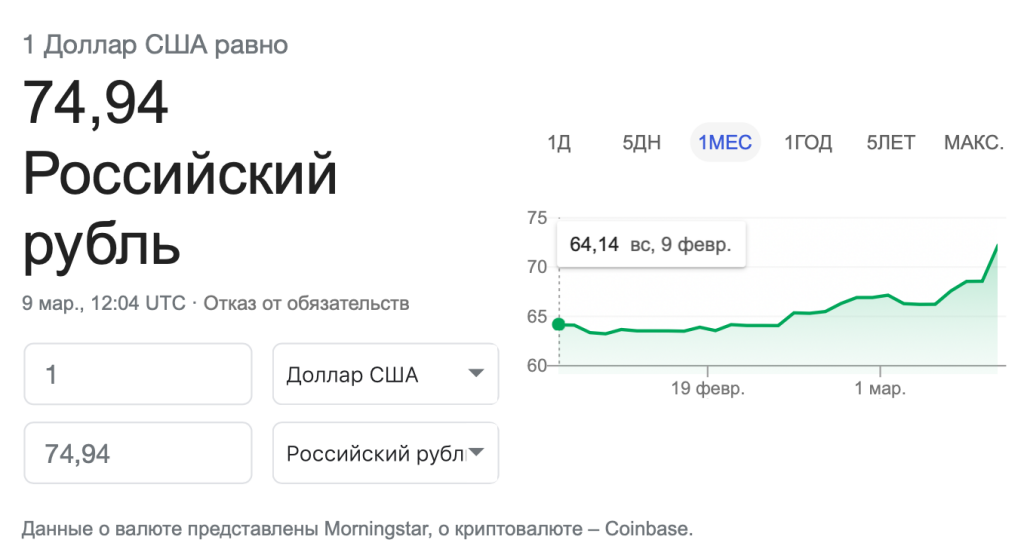The image size is (1024, 558).
Task: Focus the converted amount field 74,94
Action: click(x=137, y=454)
